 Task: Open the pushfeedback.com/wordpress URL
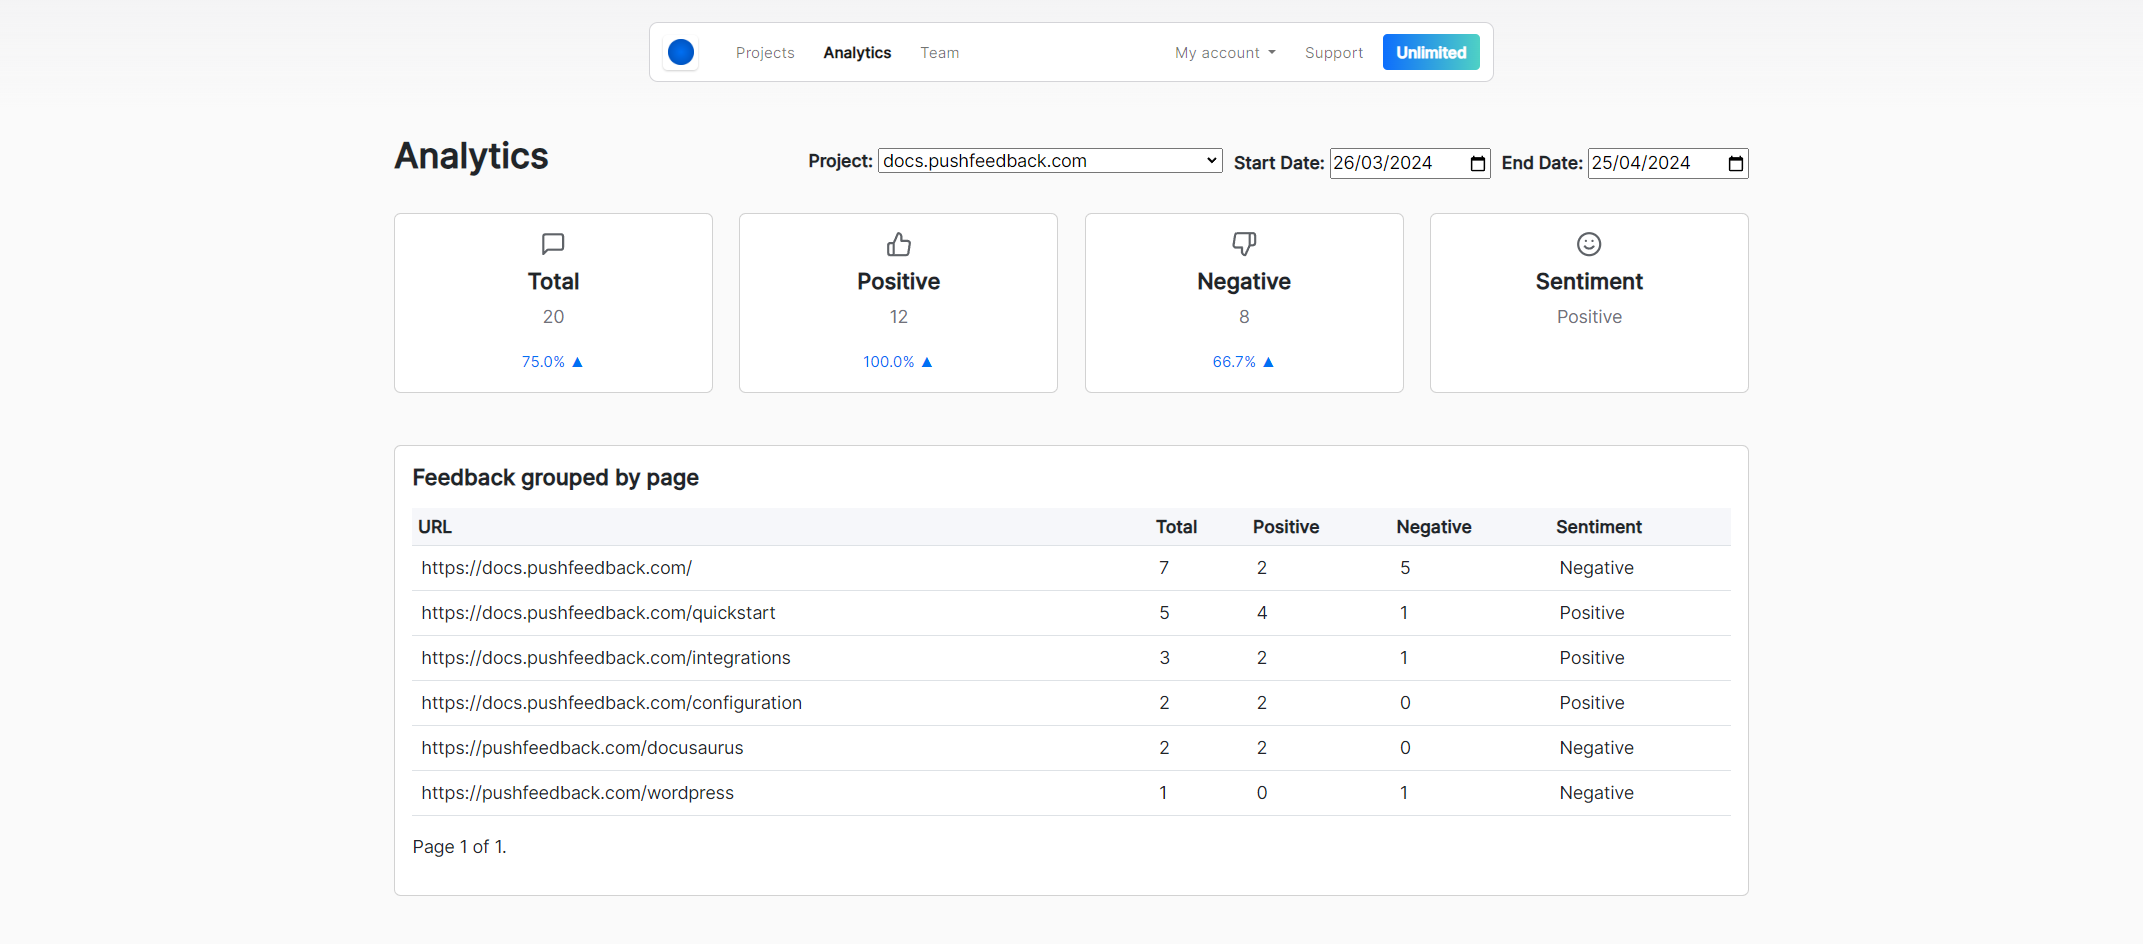click(577, 793)
